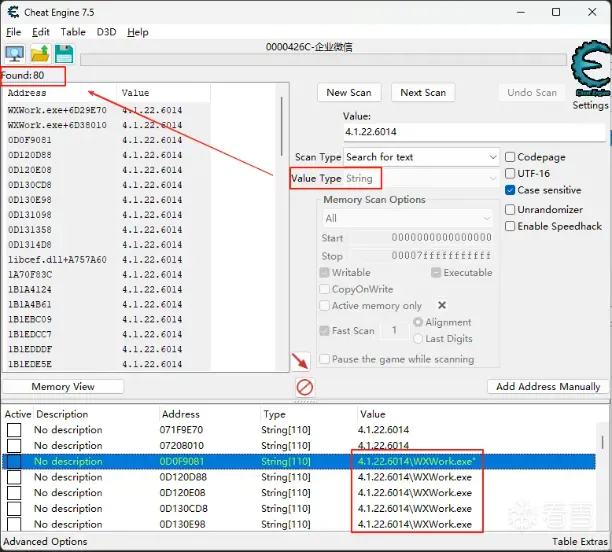Click the Fast Scan alignment value field
The image size is (612, 552).
[395, 330]
